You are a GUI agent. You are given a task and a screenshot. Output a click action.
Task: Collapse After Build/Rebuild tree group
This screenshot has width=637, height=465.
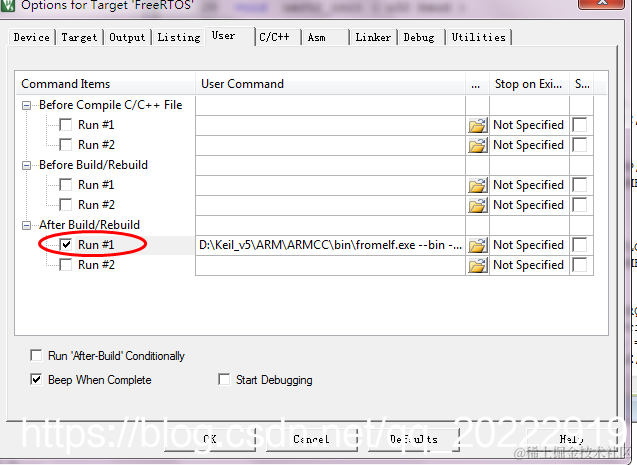point(26,225)
